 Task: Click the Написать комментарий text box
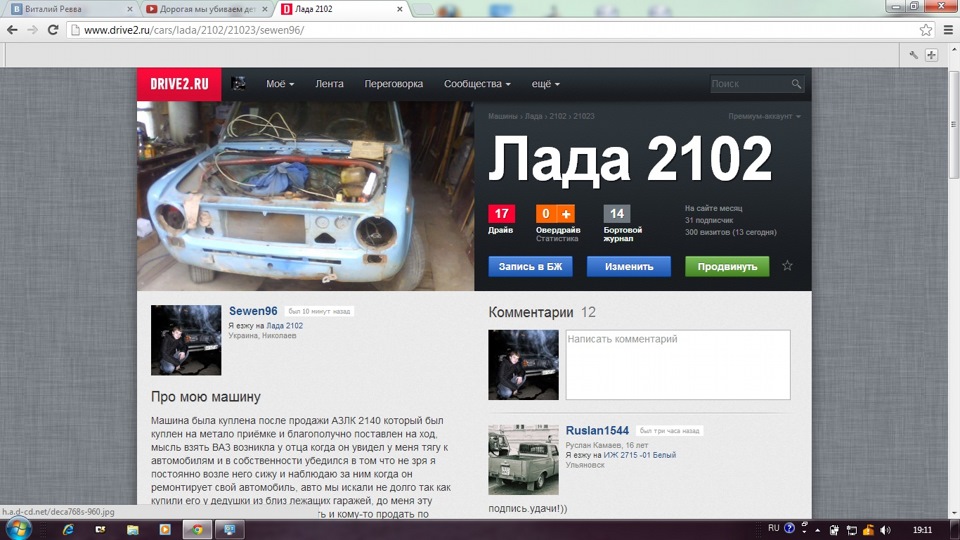click(x=678, y=365)
